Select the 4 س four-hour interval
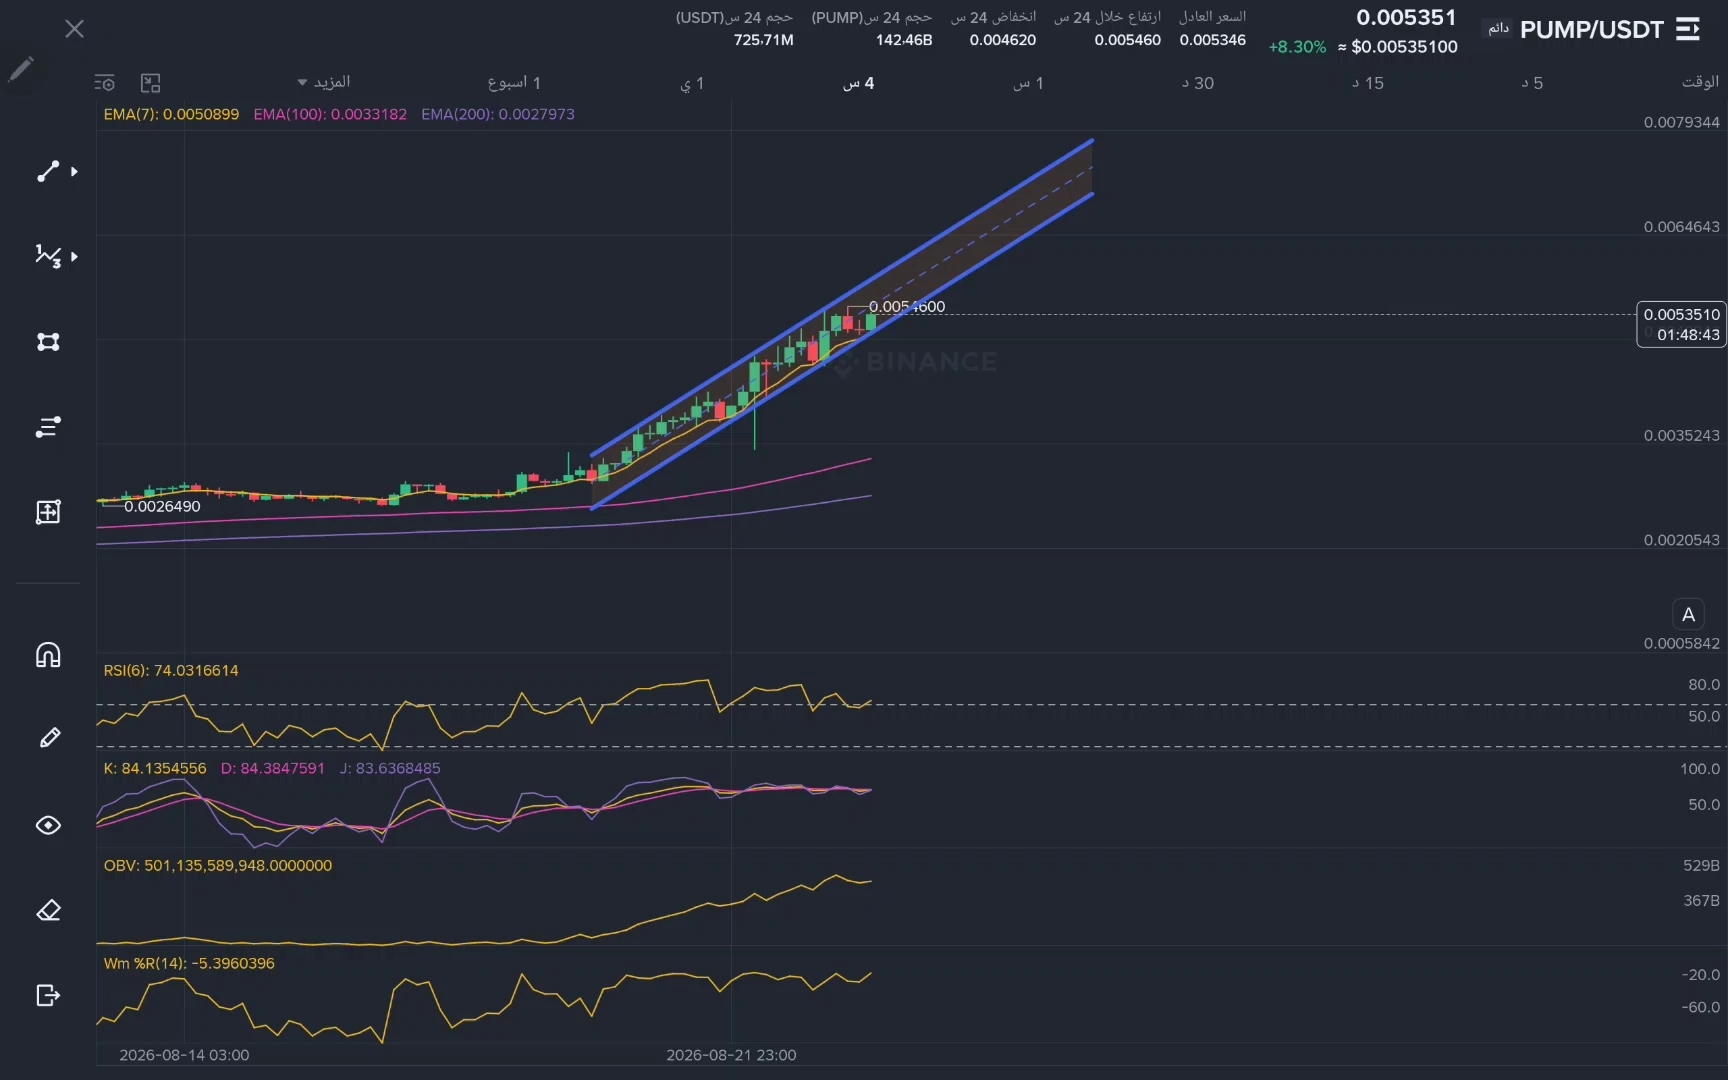 pos(858,83)
